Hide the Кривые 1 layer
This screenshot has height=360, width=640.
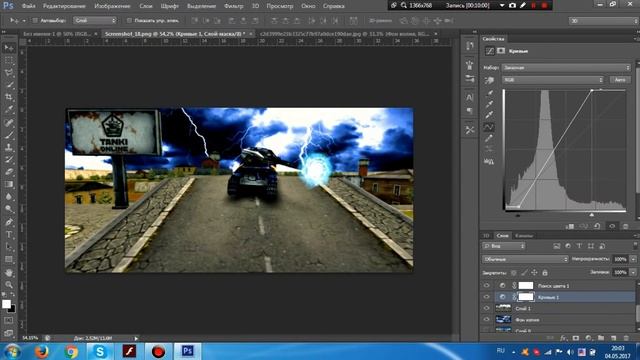pyautogui.click(x=486, y=297)
